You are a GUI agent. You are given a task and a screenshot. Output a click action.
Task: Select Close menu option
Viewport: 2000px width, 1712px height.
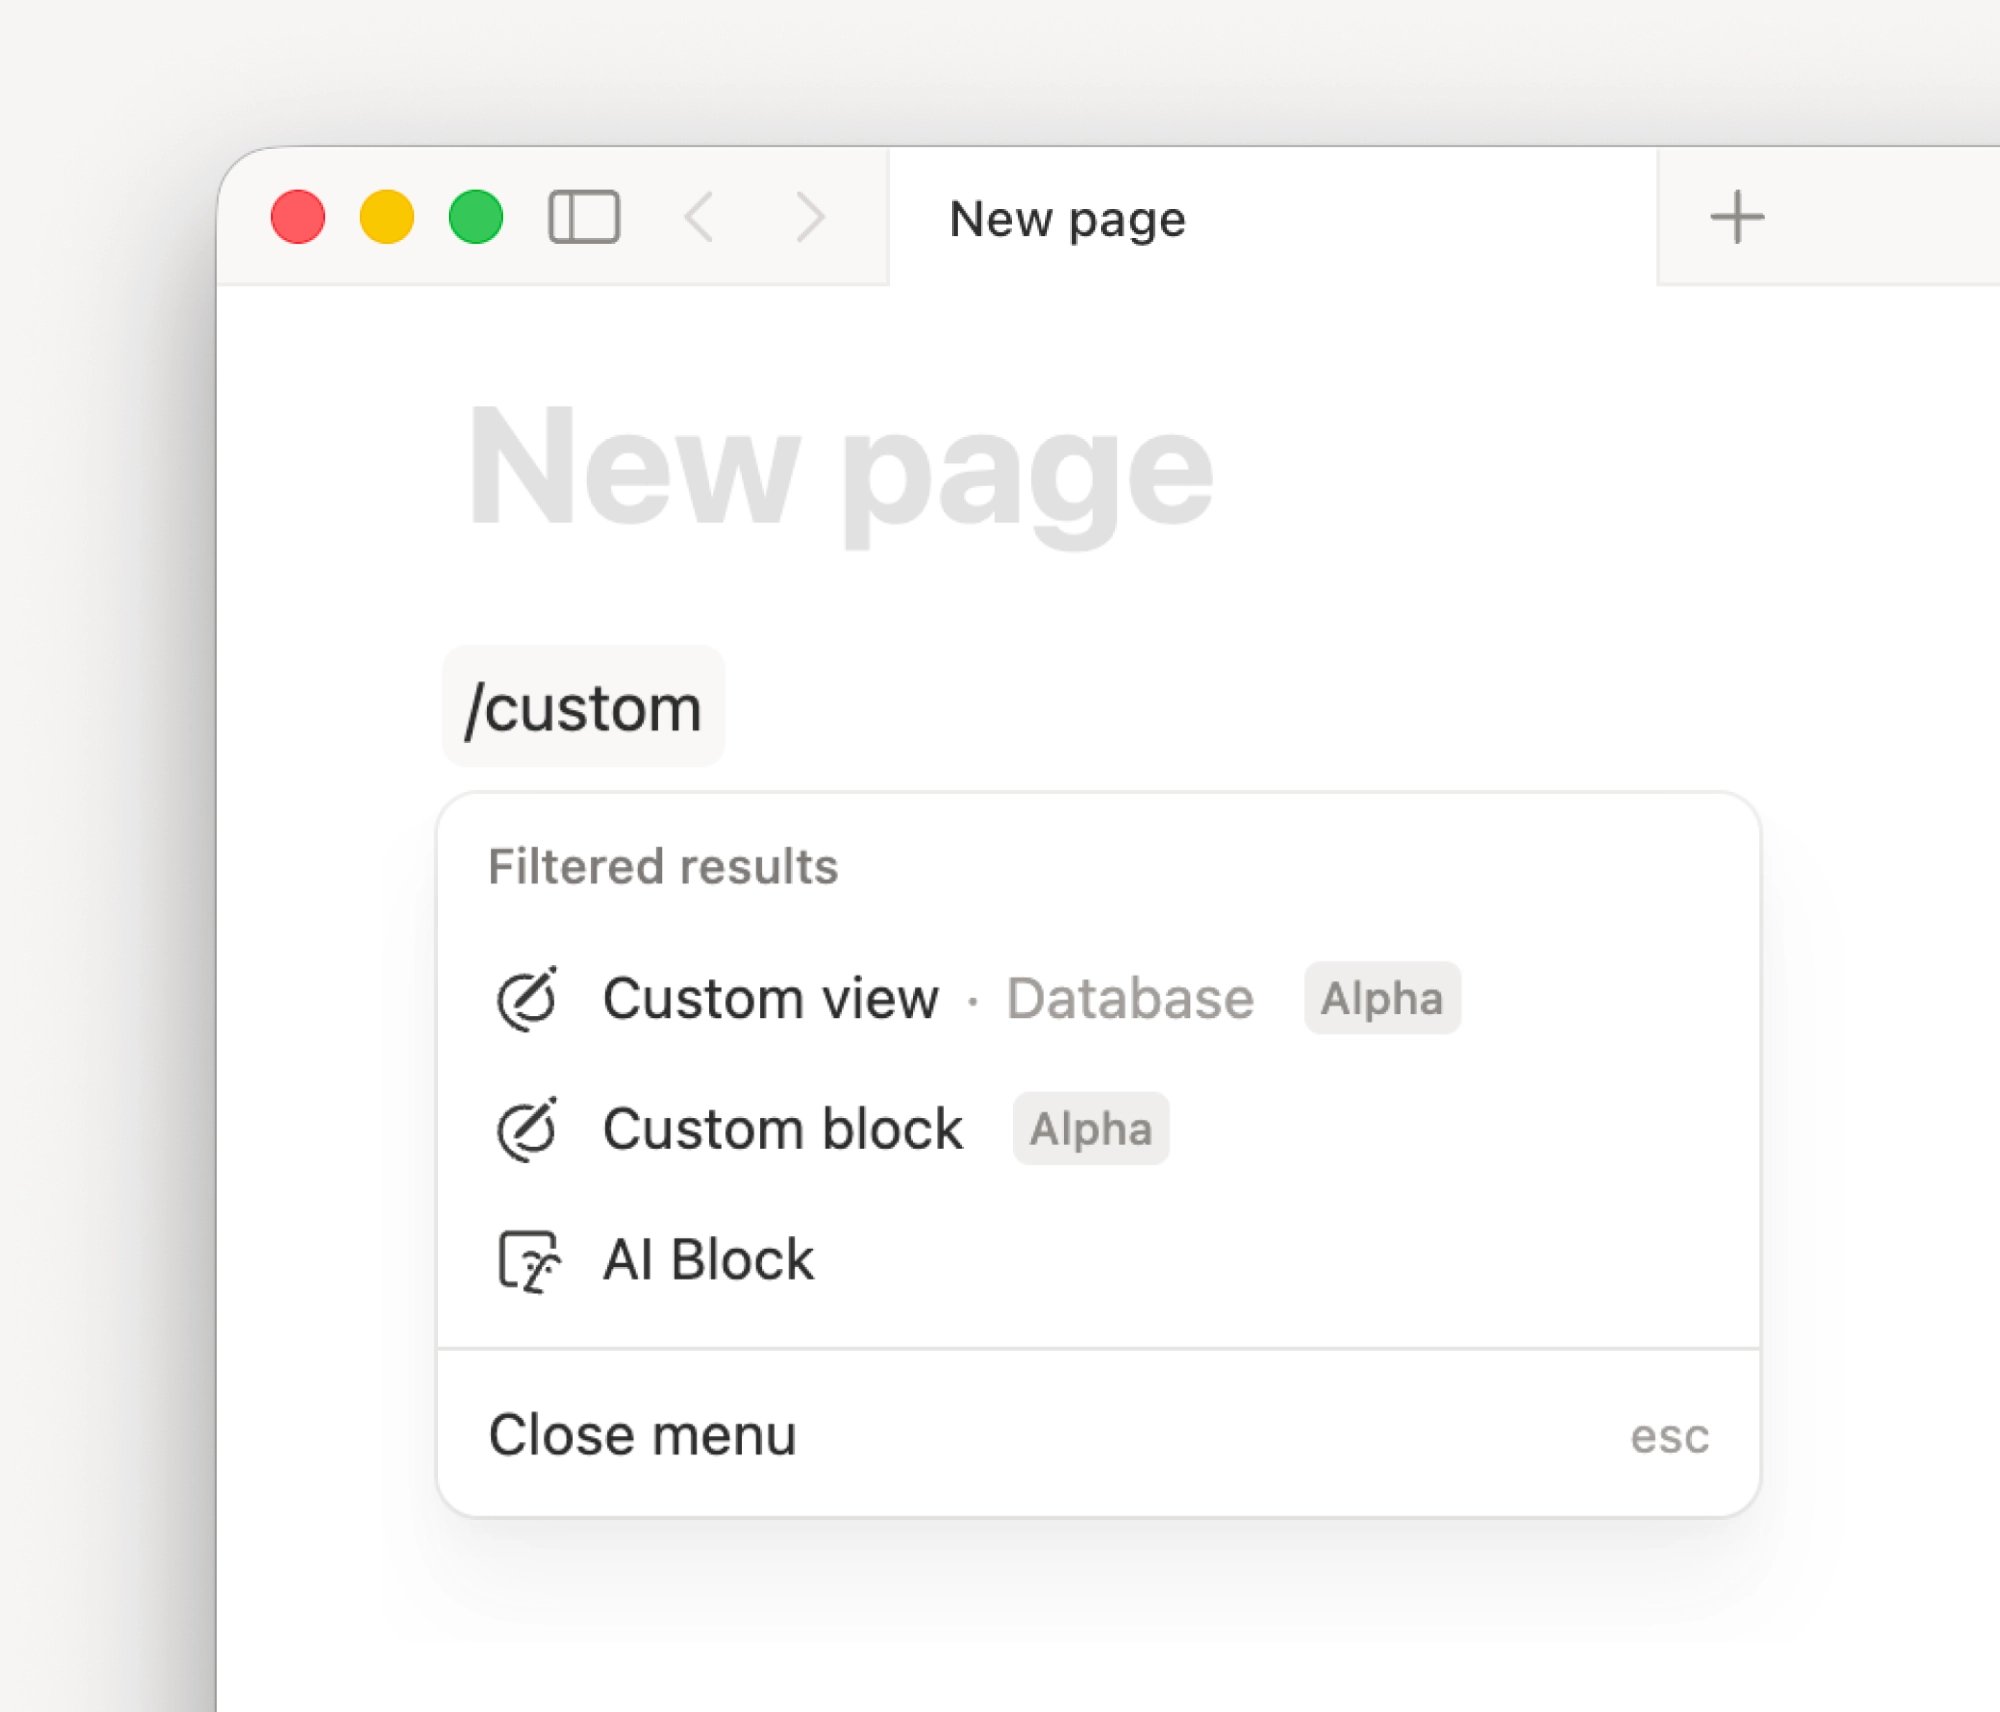pyautogui.click(x=1098, y=1435)
